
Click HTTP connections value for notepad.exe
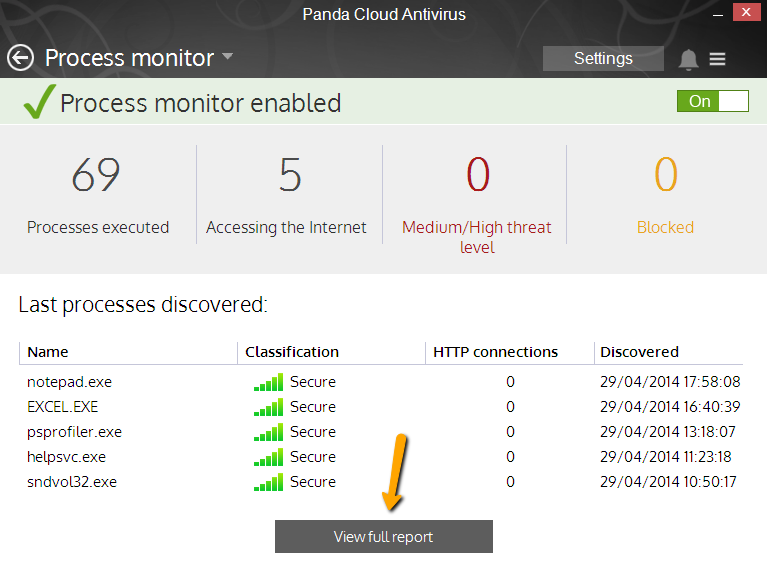[510, 382]
